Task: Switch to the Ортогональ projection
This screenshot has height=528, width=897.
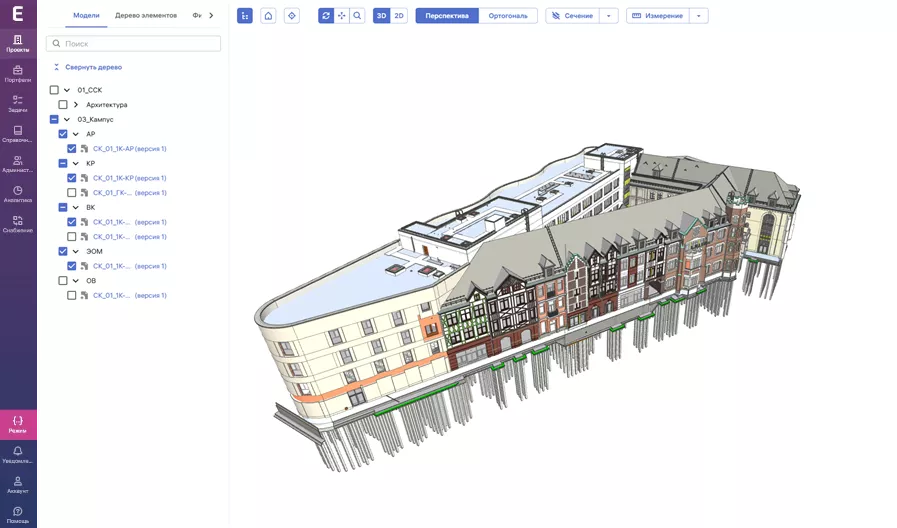Action: 508,16
